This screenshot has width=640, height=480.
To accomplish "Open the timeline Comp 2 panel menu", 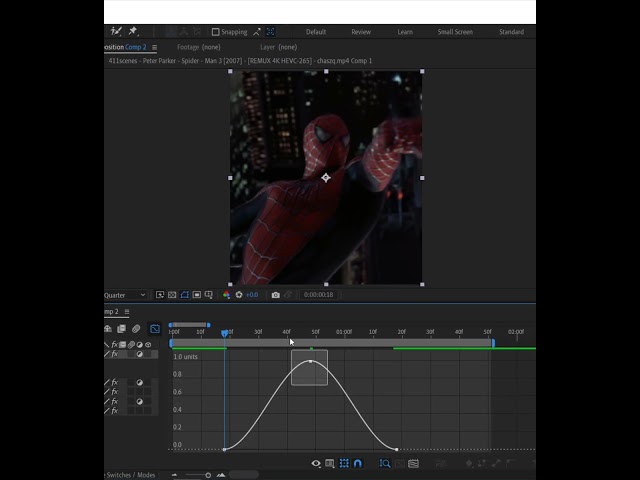I will (x=127, y=312).
